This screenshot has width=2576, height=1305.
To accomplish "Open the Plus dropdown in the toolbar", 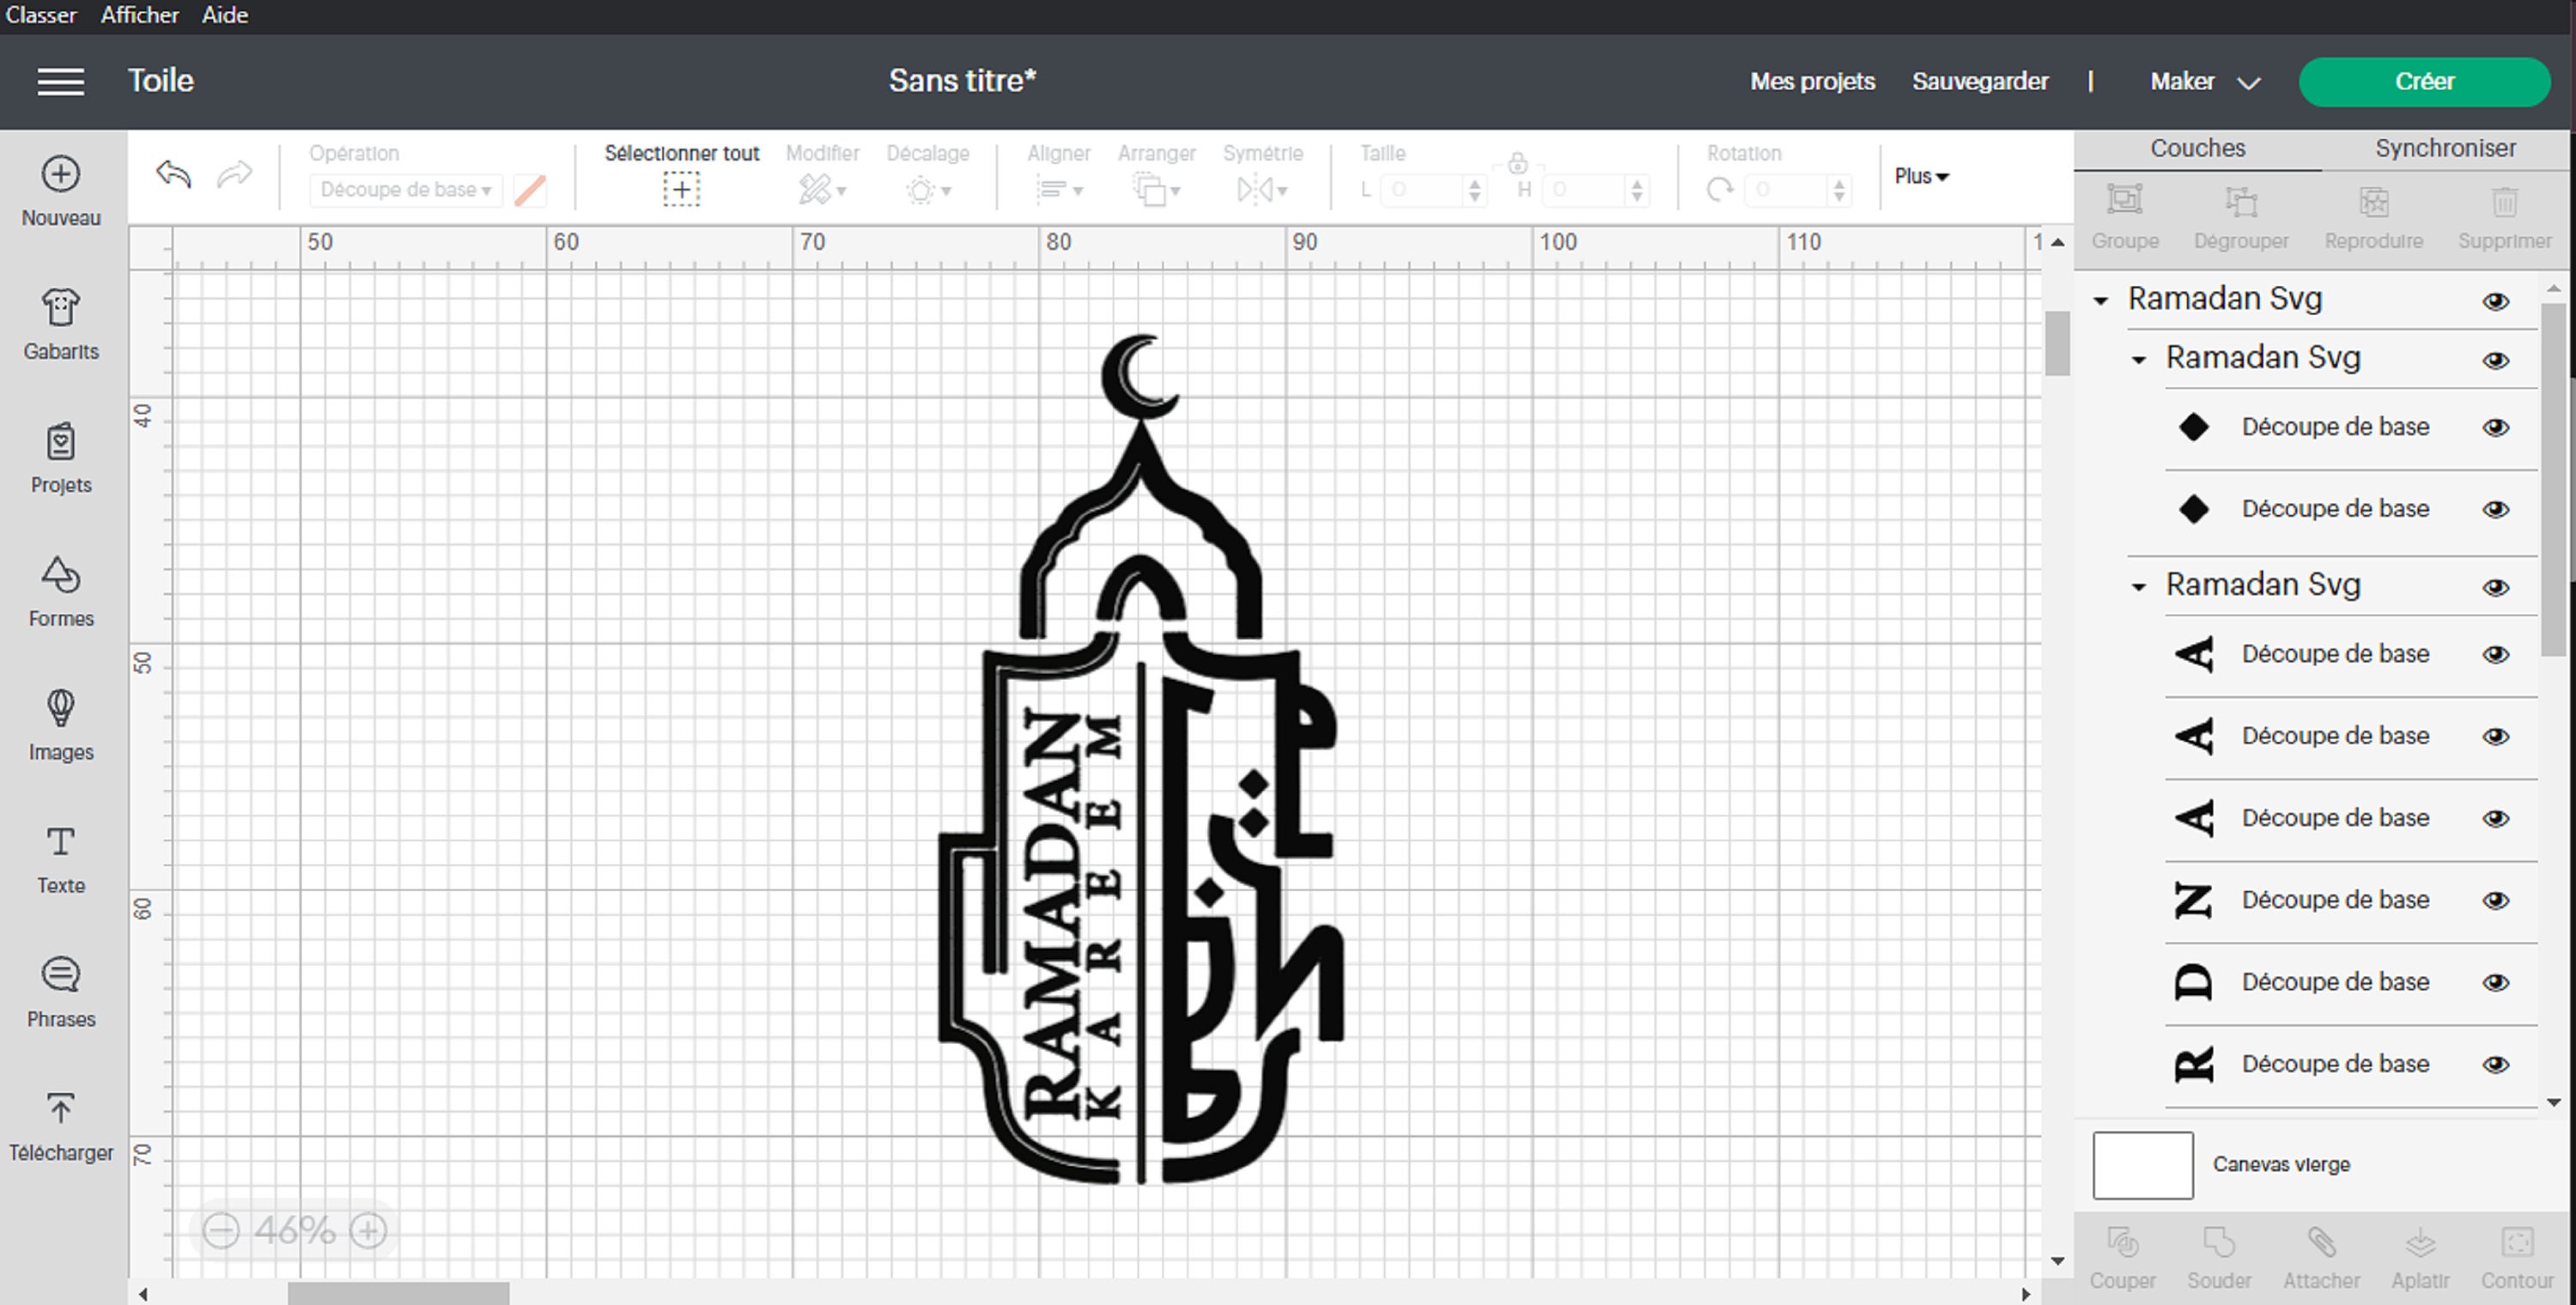I will pos(1919,176).
